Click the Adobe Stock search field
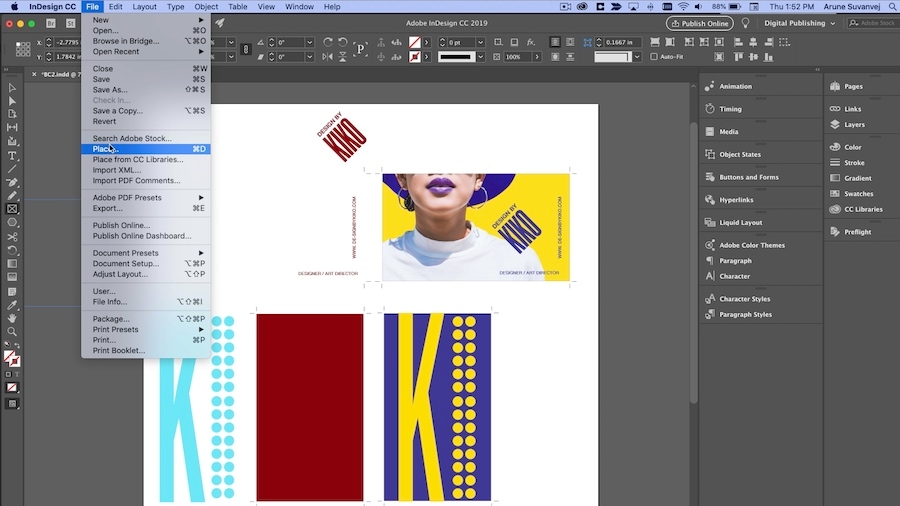 (872, 24)
